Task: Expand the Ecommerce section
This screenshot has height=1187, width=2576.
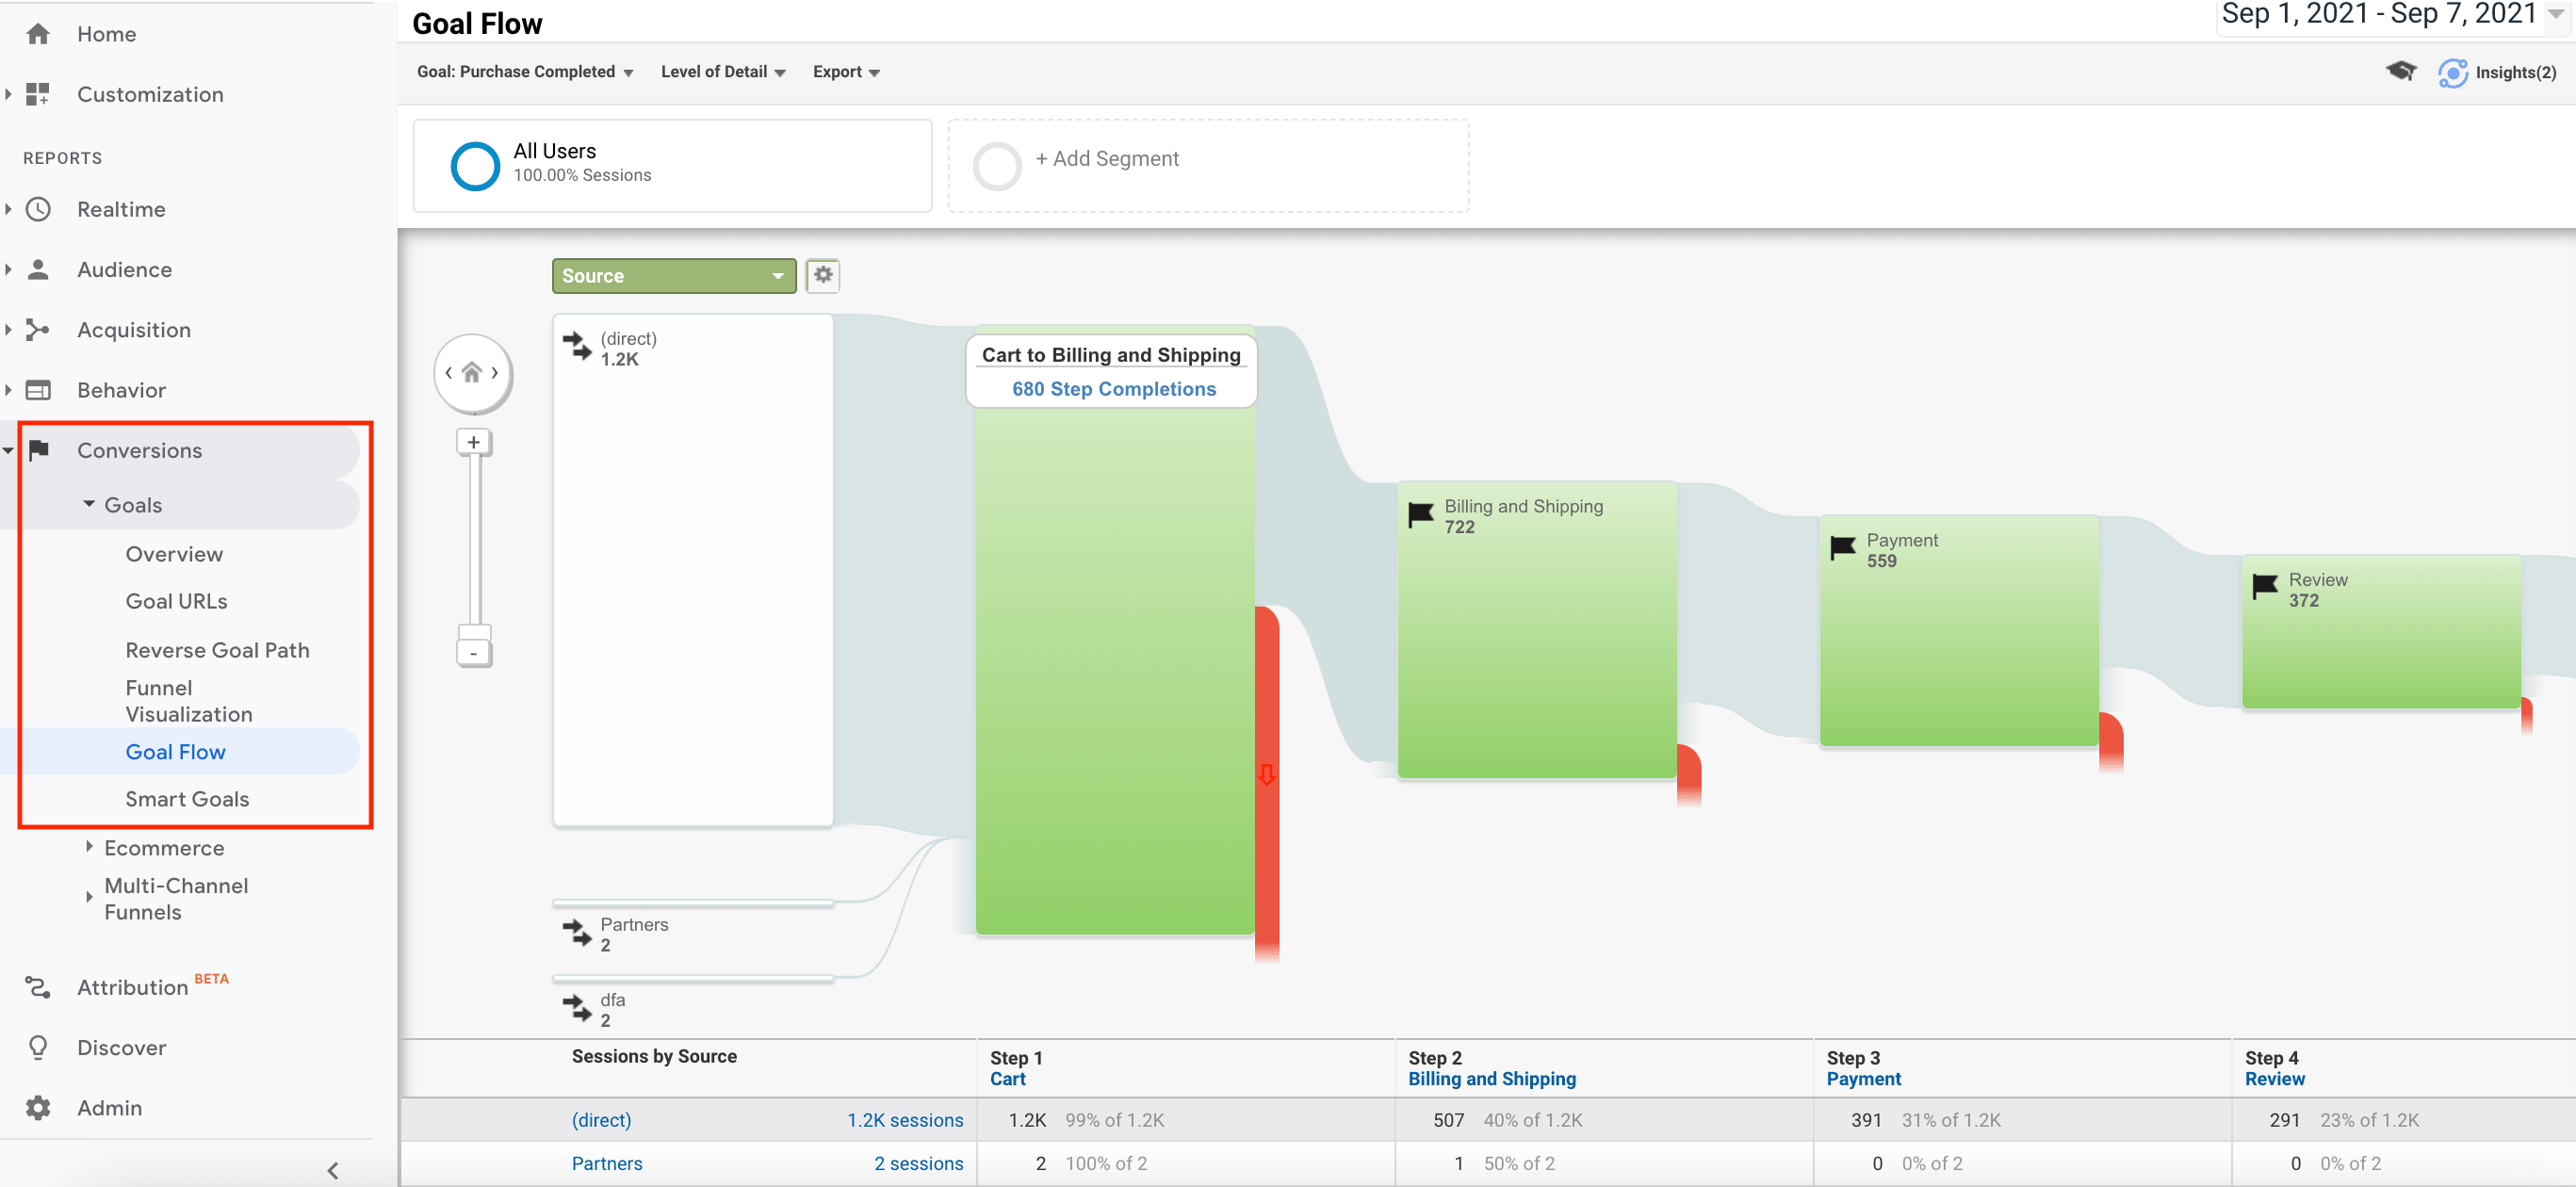Action: (x=164, y=848)
